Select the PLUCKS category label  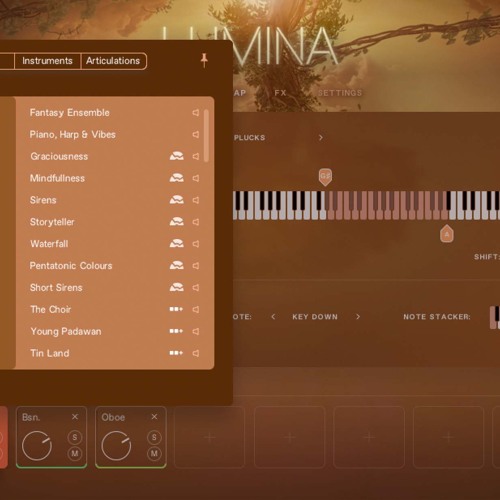click(x=250, y=138)
